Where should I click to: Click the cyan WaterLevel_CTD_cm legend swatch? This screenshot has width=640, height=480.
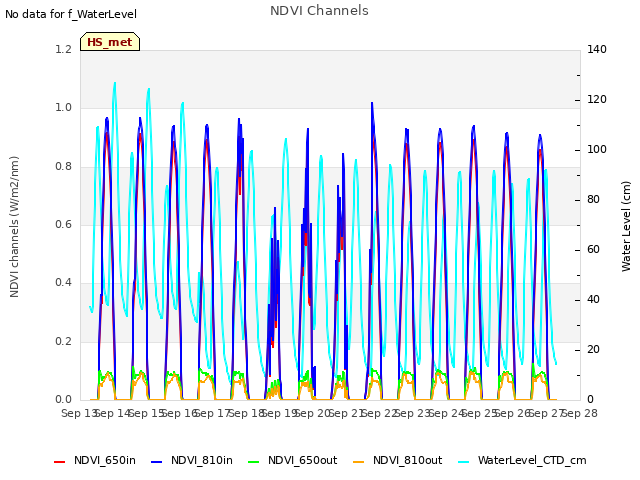coord(464,462)
